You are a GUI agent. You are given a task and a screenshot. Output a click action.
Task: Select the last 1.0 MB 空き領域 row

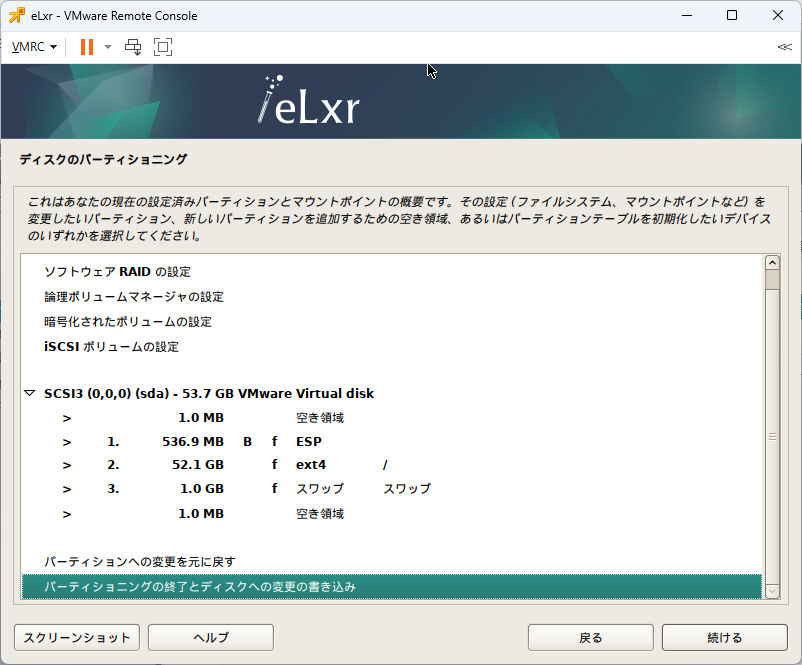(x=392, y=514)
